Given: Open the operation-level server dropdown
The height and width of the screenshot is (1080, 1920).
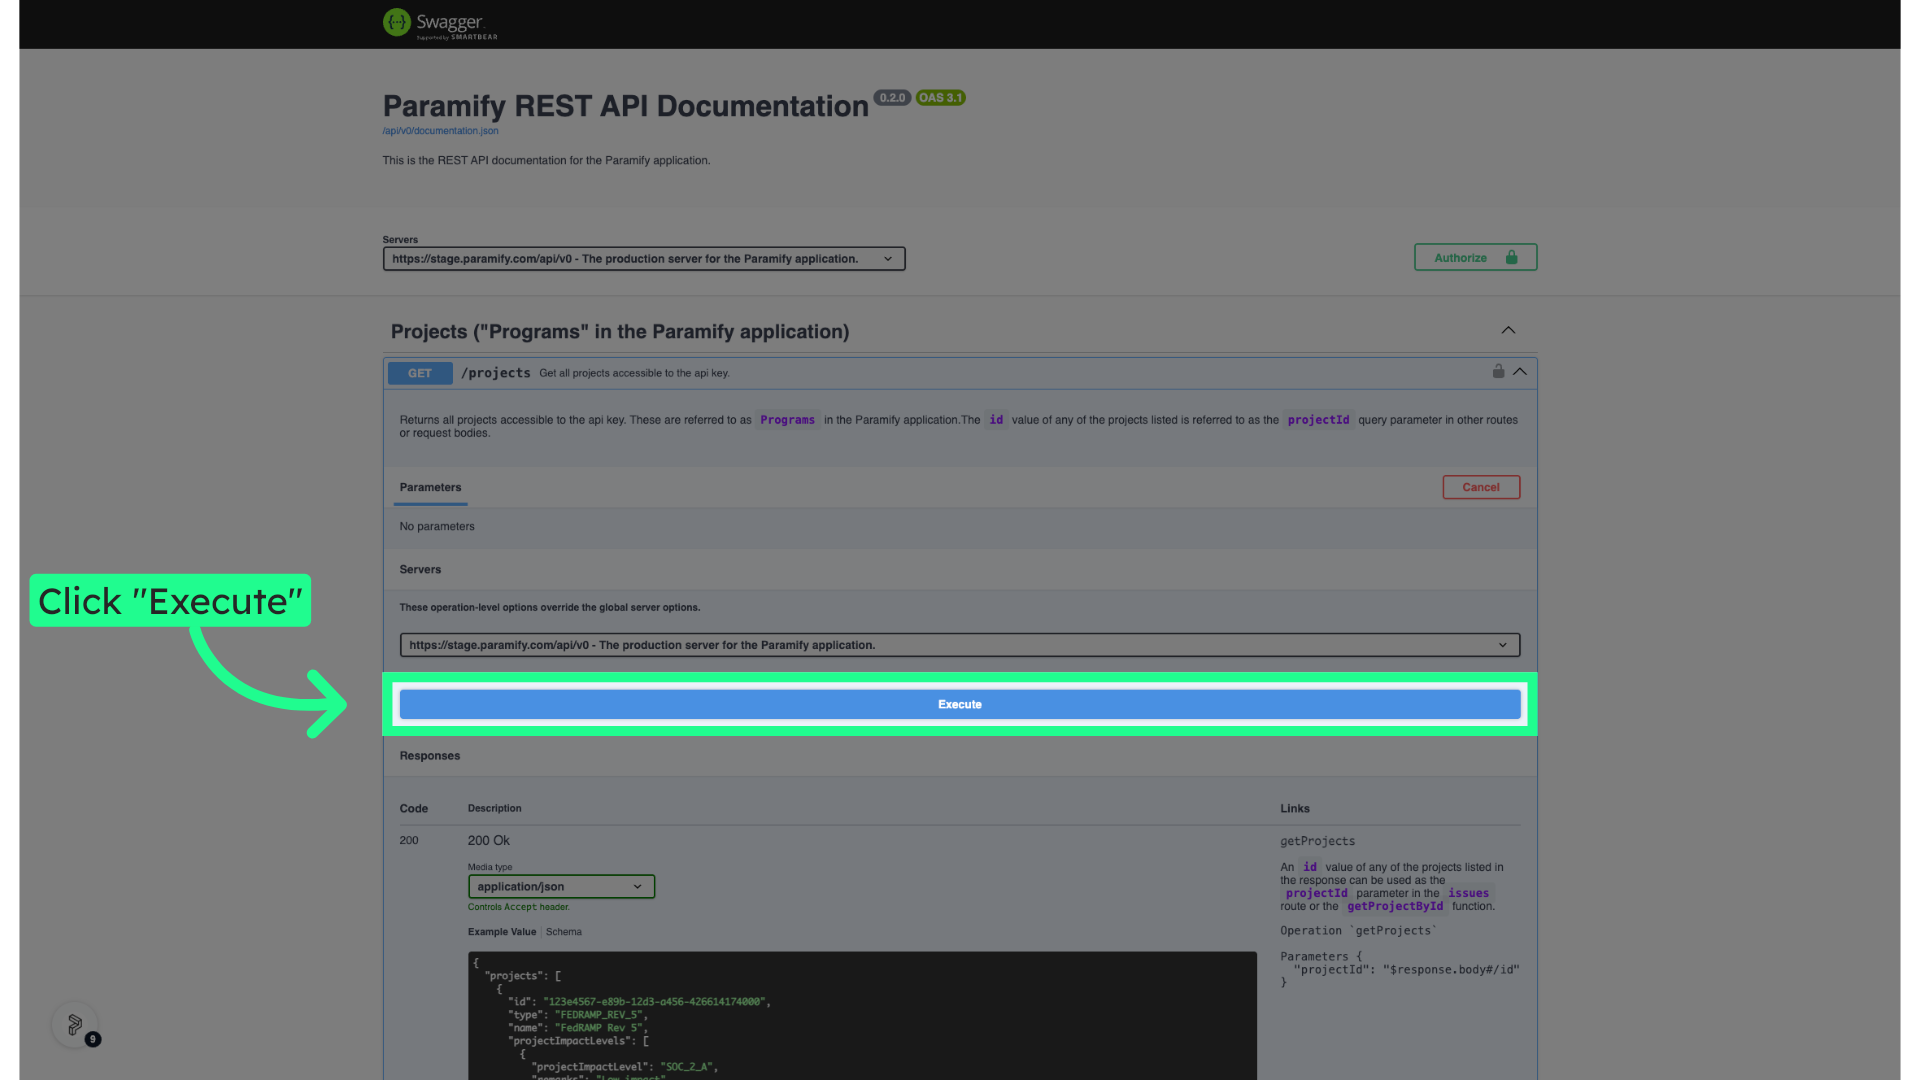Looking at the screenshot, I should tap(960, 645).
